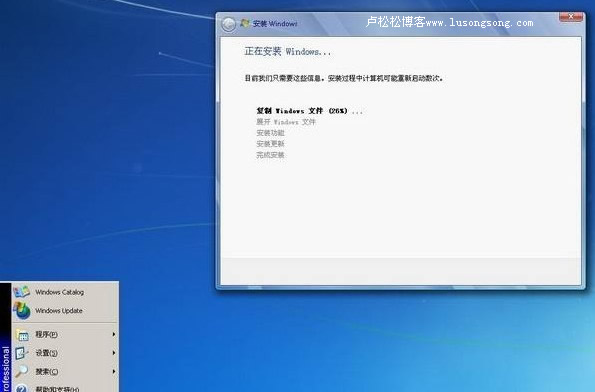Open Windows Catalog from the Start menu

65,292
